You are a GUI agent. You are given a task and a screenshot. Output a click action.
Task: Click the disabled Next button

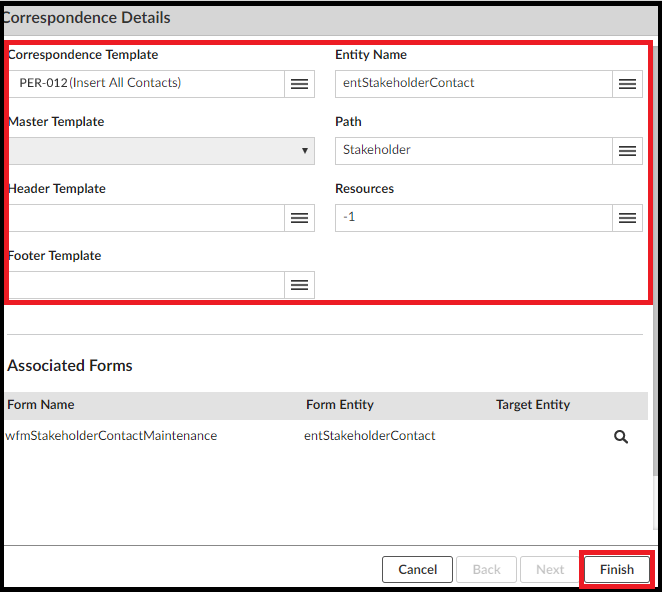pos(550,570)
